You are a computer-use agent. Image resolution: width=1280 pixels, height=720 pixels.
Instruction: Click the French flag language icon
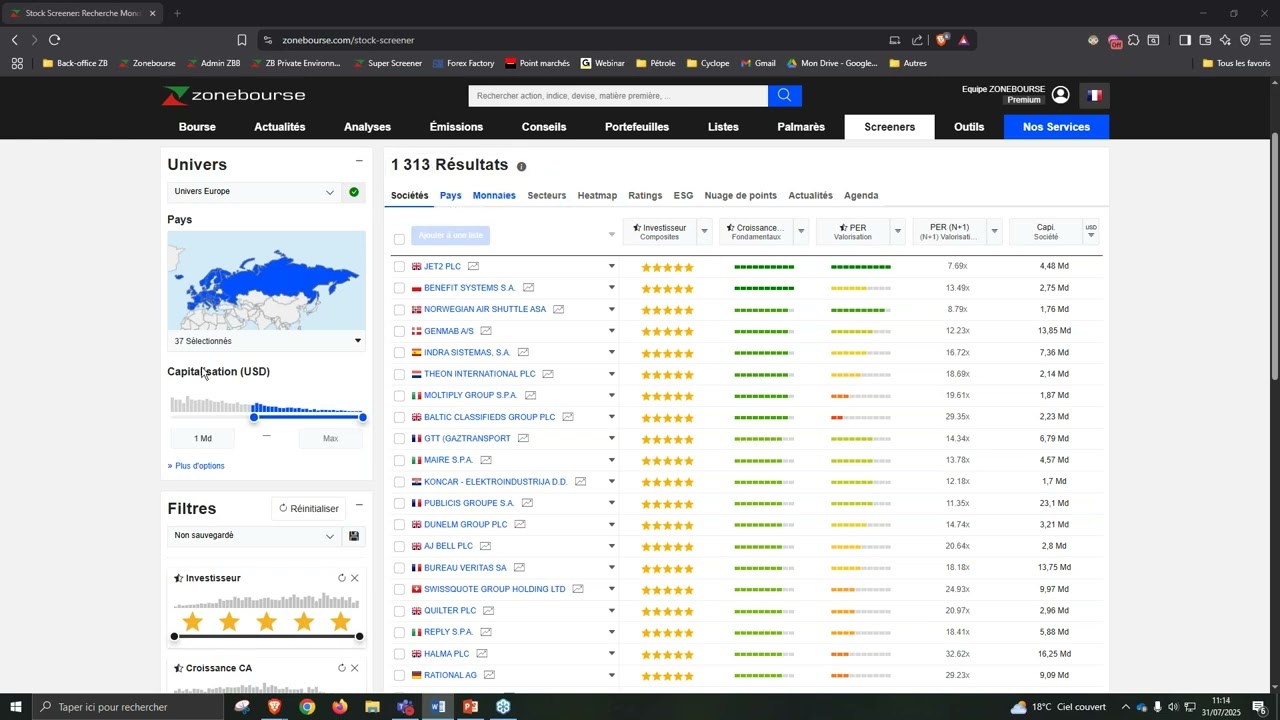[1095, 96]
